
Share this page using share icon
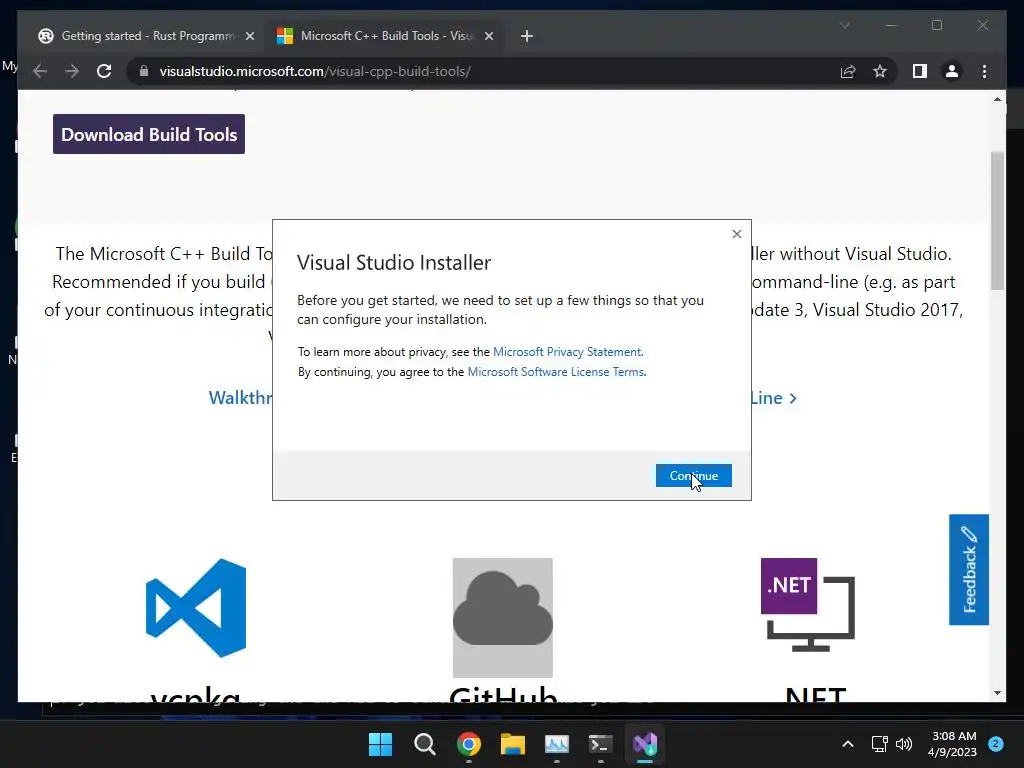pyautogui.click(x=848, y=71)
